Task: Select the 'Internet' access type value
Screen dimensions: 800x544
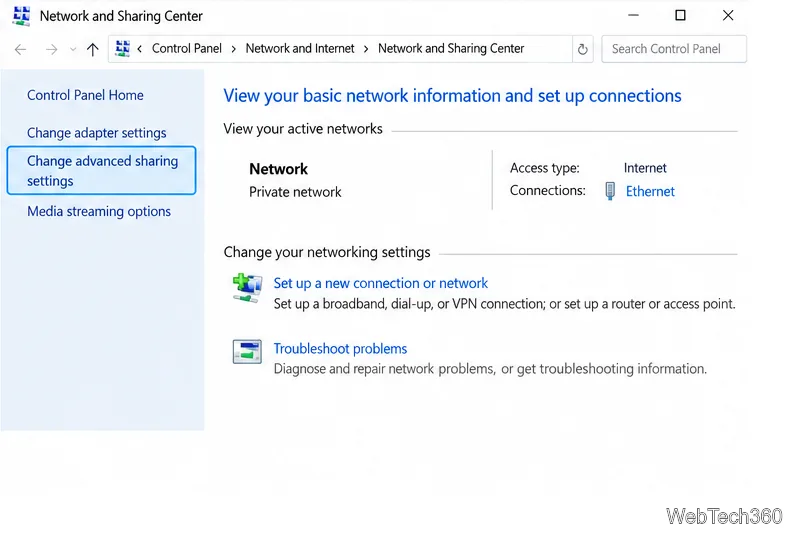Action: click(645, 168)
